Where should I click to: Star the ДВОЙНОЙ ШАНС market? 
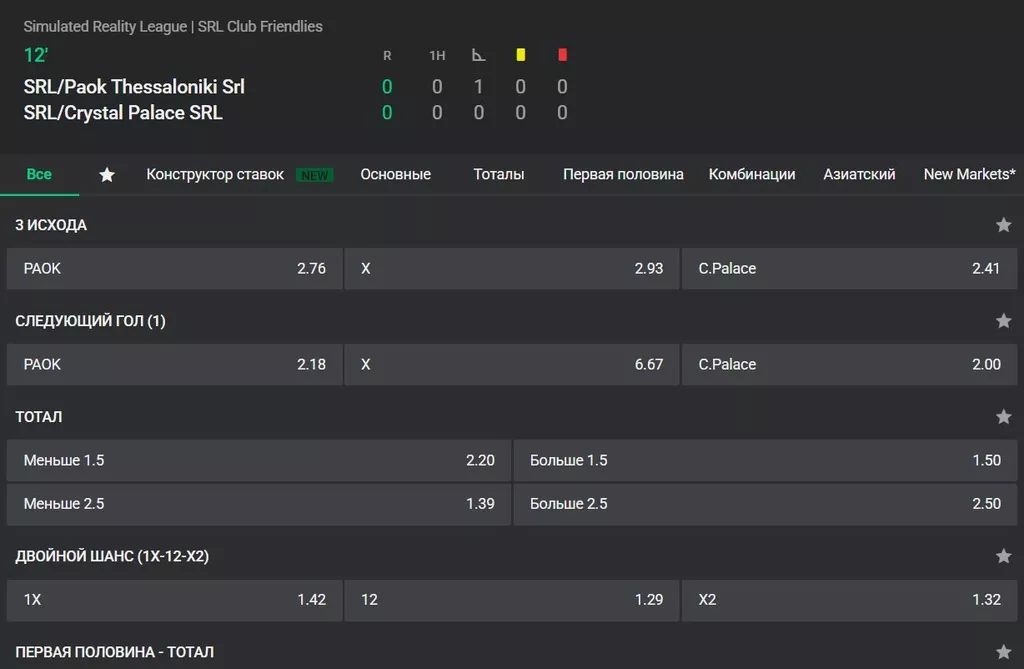point(1003,556)
